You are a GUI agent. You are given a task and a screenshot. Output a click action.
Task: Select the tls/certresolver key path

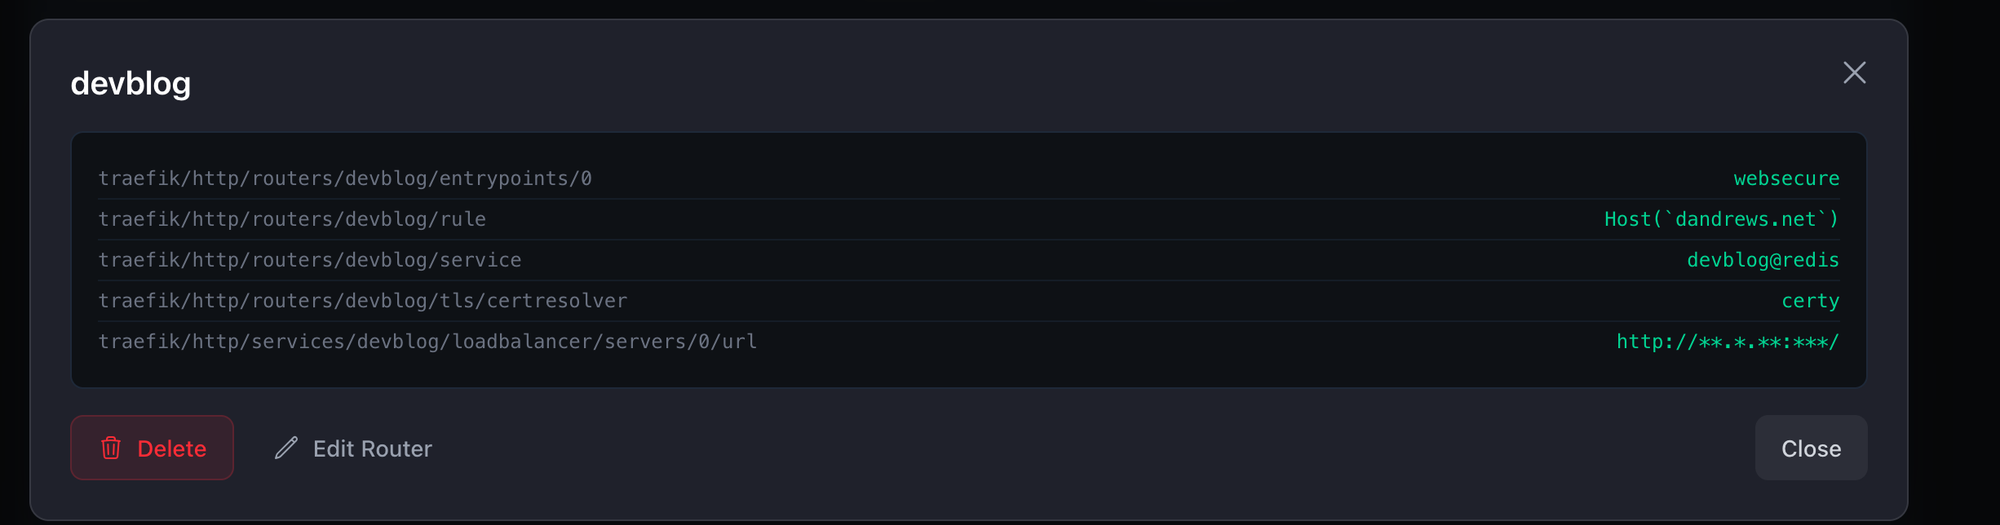363,301
